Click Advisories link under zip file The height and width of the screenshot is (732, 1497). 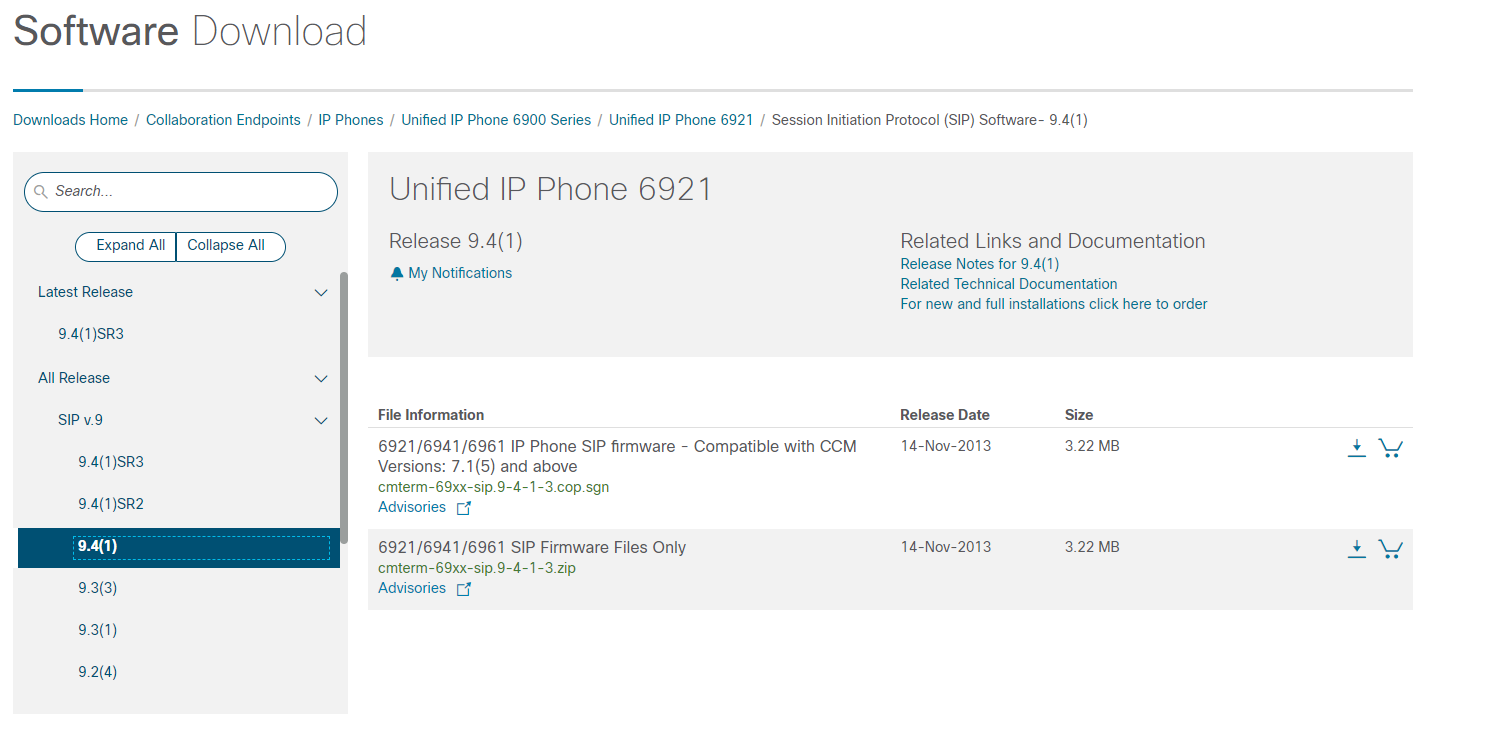pyautogui.click(x=412, y=588)
